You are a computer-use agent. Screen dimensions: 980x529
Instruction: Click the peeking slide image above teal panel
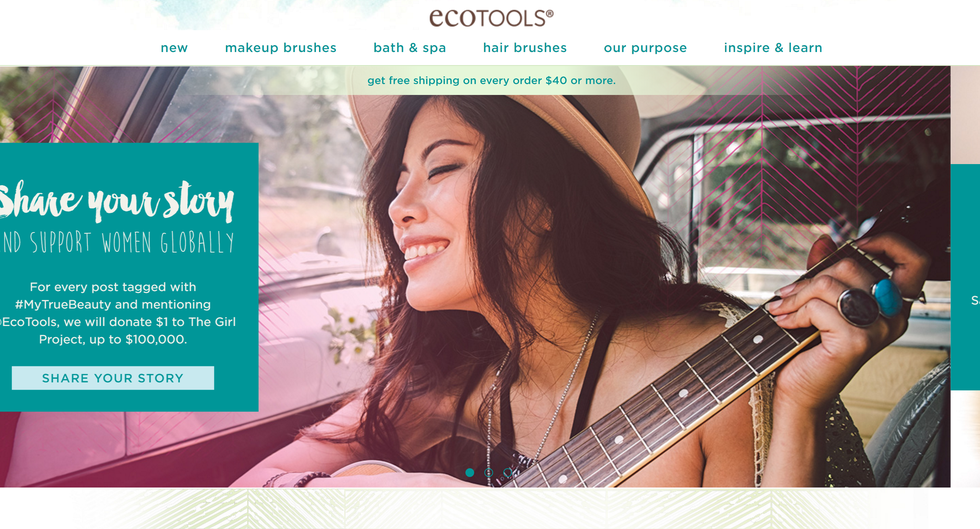[965, 114]
